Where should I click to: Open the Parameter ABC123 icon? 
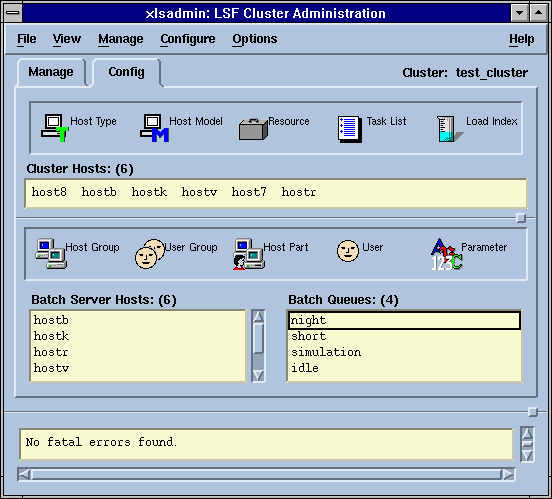pyautogui.click(x=446, y=254)
